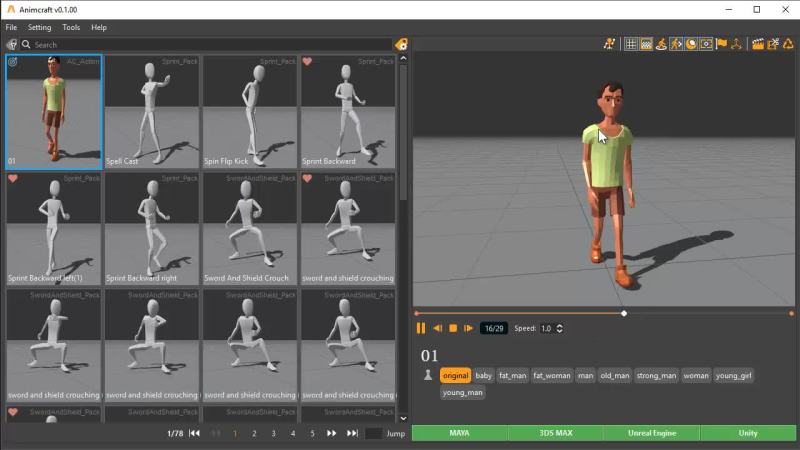Viewport: 800px width, 450px height.
Task: Export to MAYA
Action: [459, 433]
